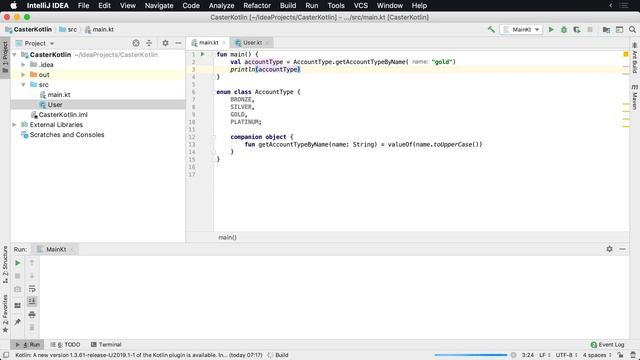This screenshot has width=640, height=360.
Task: Open the Terminal tool window
Action: pyautogui.click(x=106, y=344)
